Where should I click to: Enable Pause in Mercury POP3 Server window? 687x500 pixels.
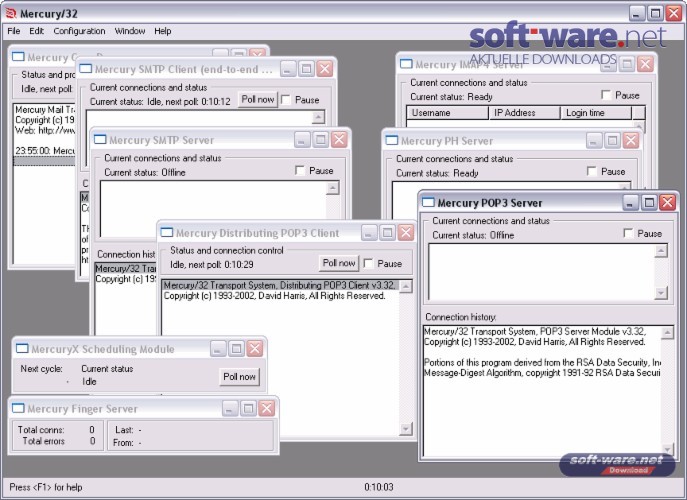tap(628, 233)
